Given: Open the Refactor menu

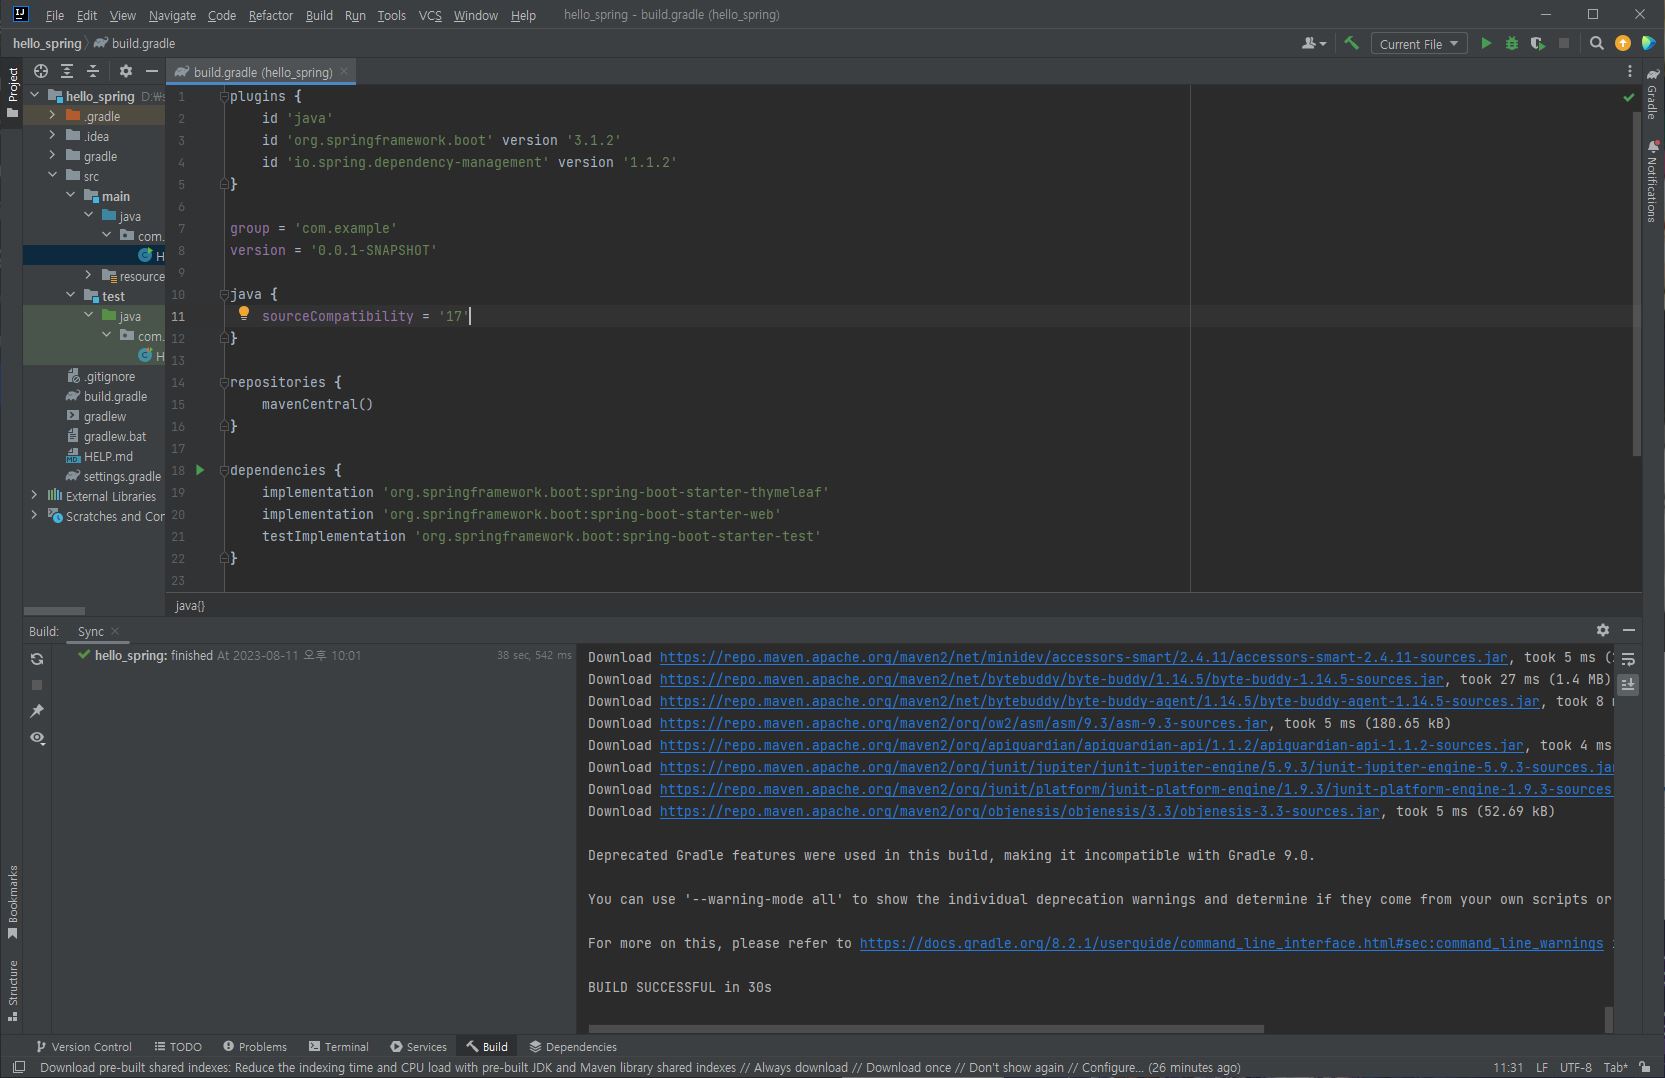Looking at the screenshot, I should pos(270,15).
